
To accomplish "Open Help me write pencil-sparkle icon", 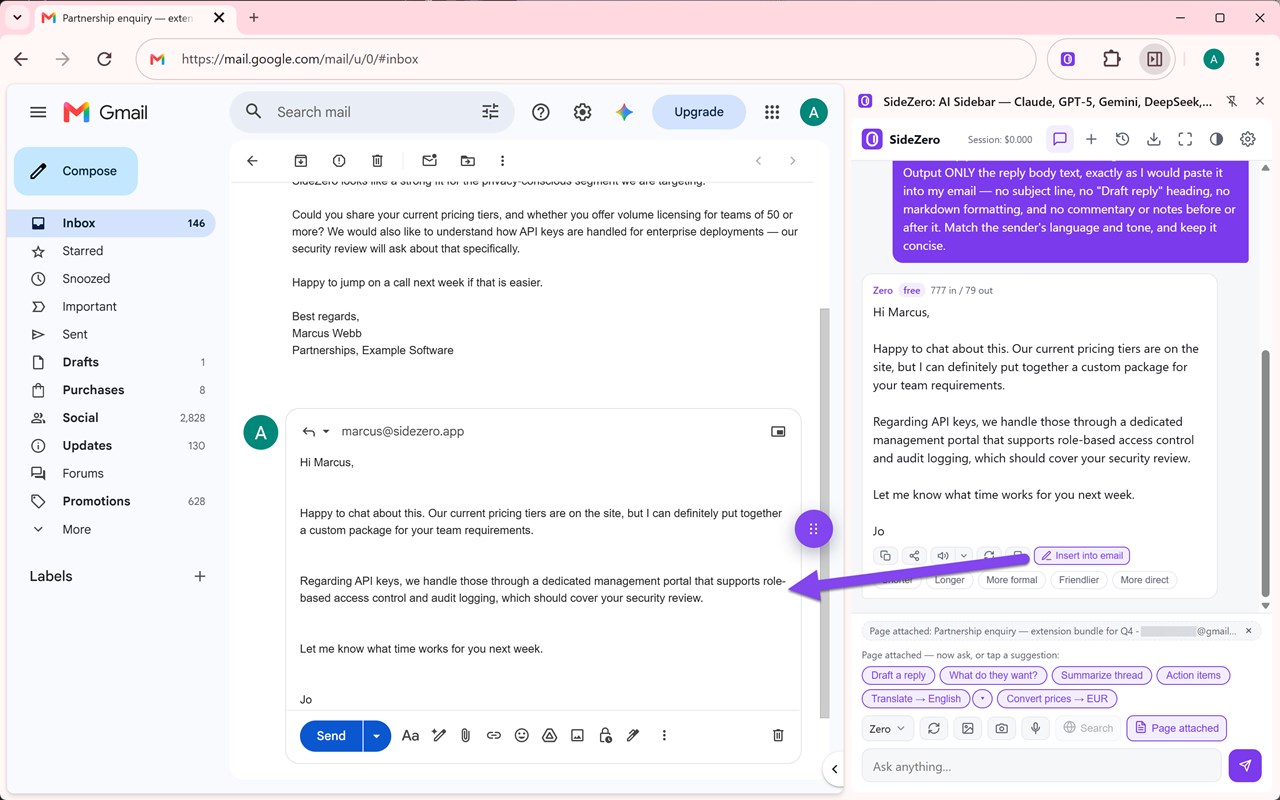I will coord(438,735).
